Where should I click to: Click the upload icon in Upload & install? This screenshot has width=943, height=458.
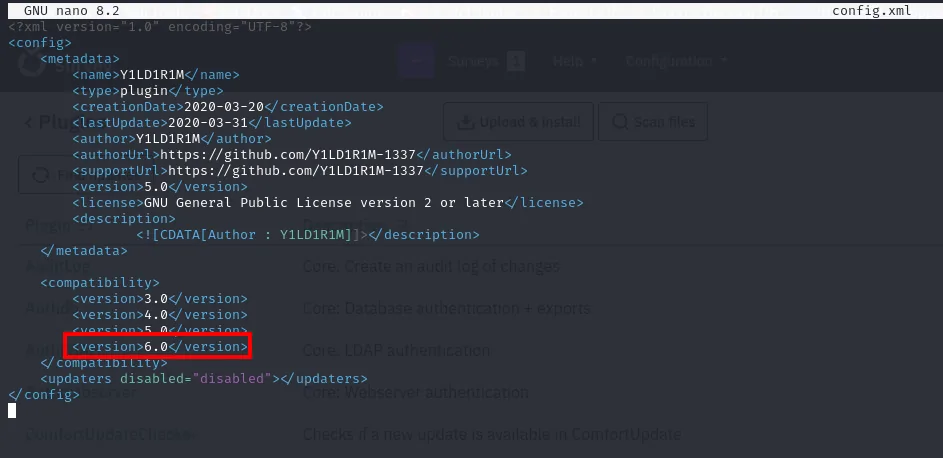[x=465, y=122]
